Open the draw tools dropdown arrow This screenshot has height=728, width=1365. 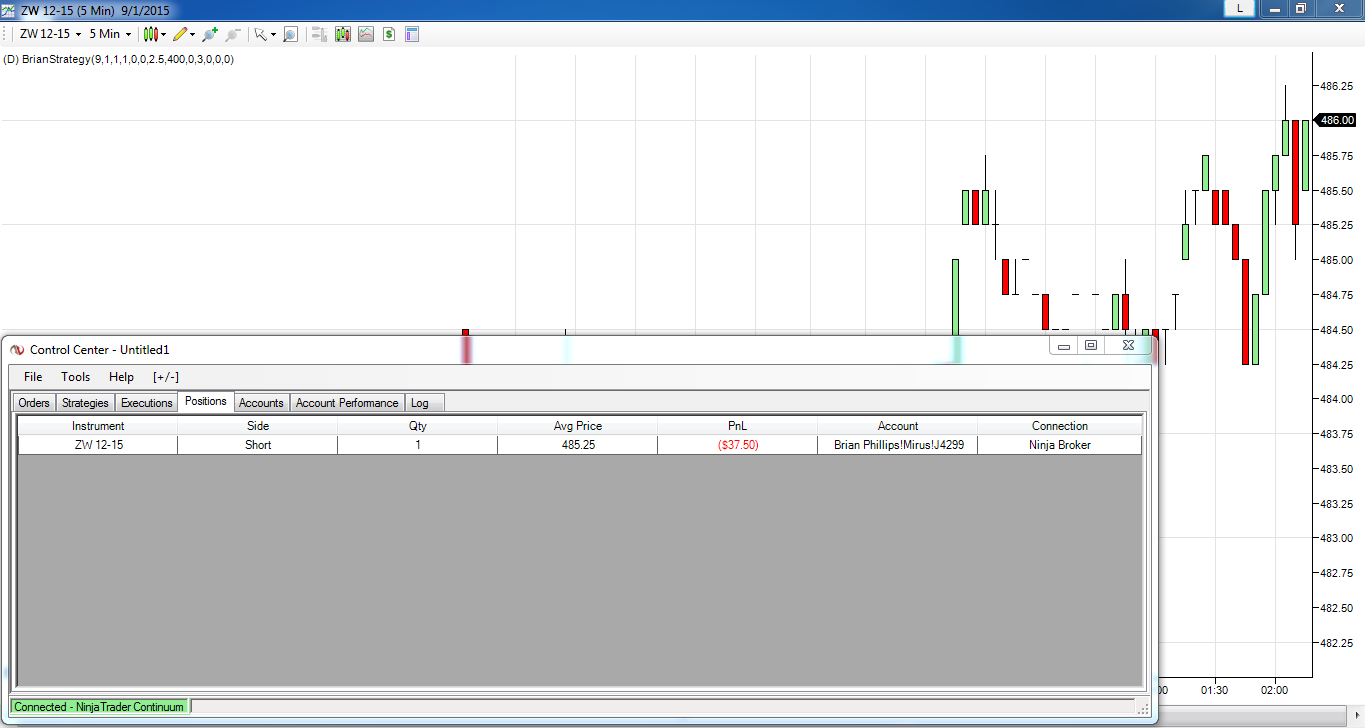click(193, 35)
